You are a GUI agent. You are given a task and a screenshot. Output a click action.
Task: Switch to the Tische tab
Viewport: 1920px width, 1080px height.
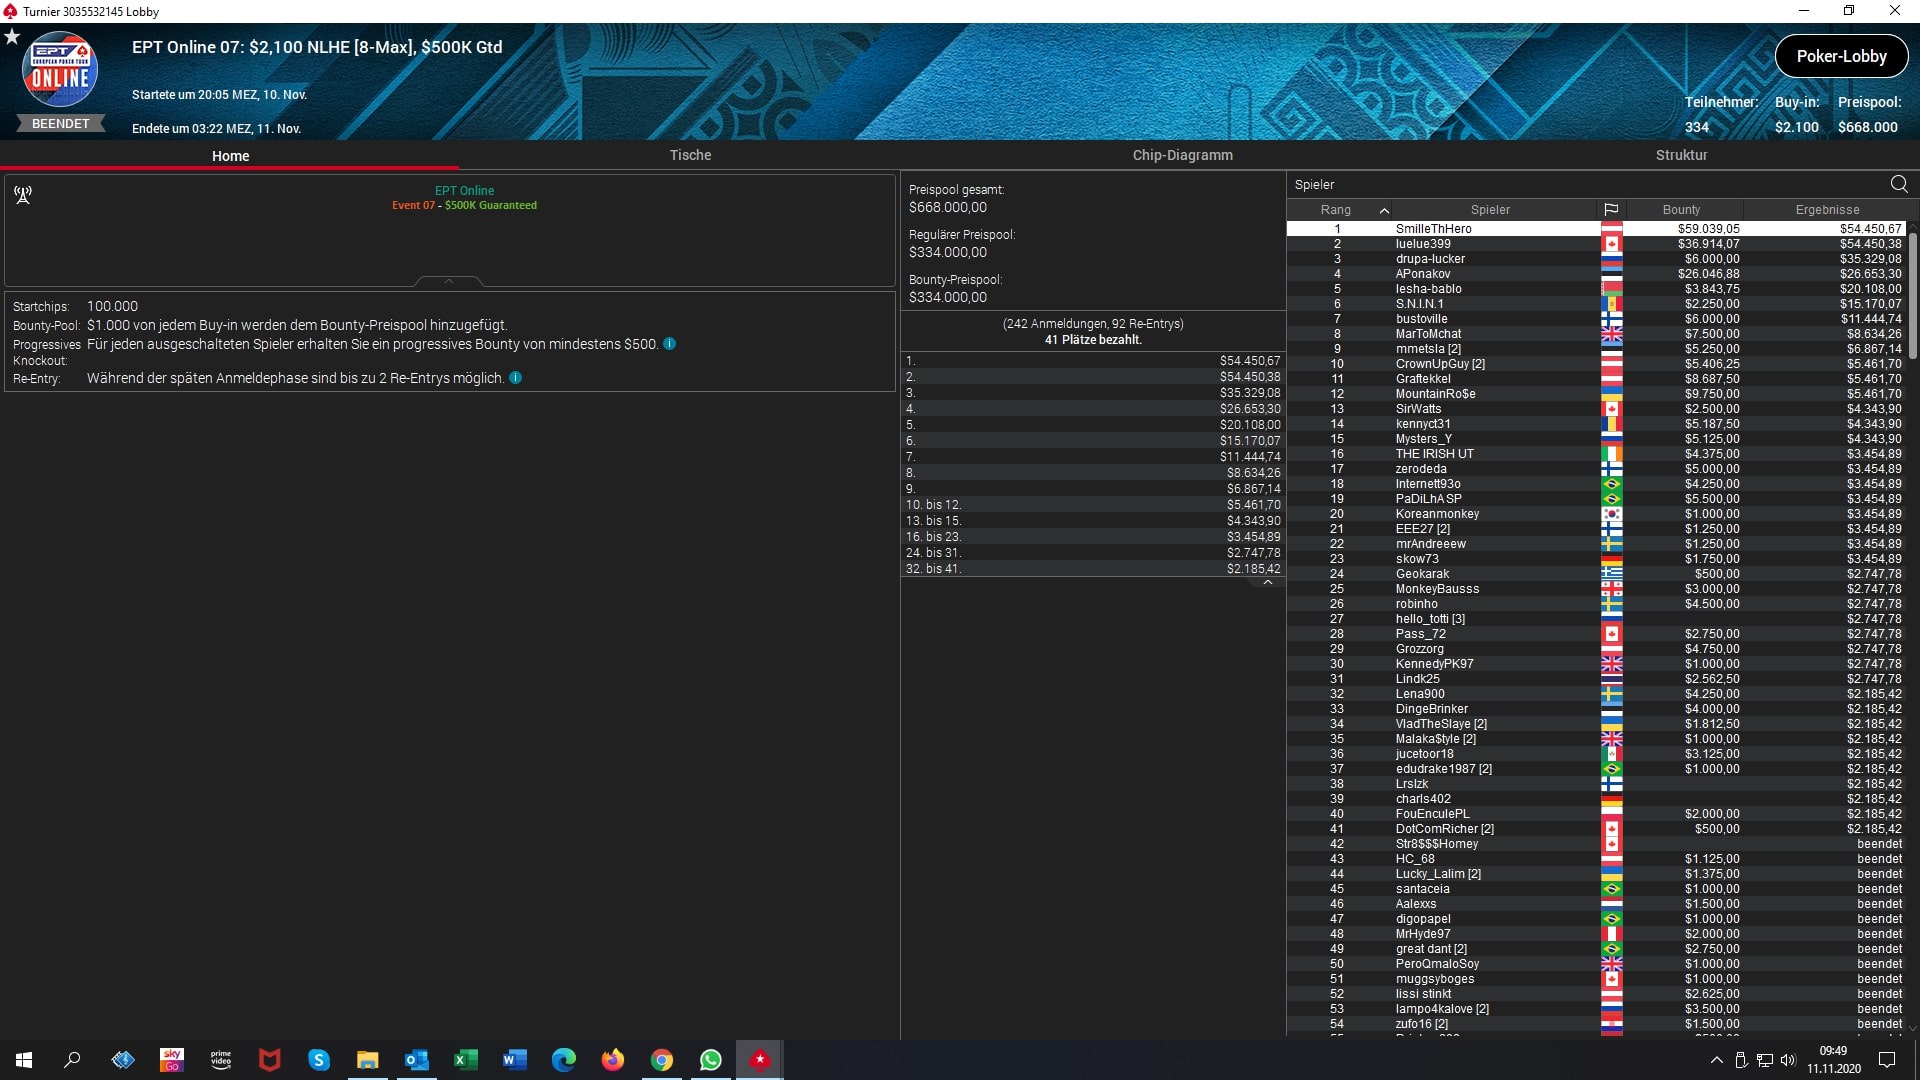coord(690,155)
